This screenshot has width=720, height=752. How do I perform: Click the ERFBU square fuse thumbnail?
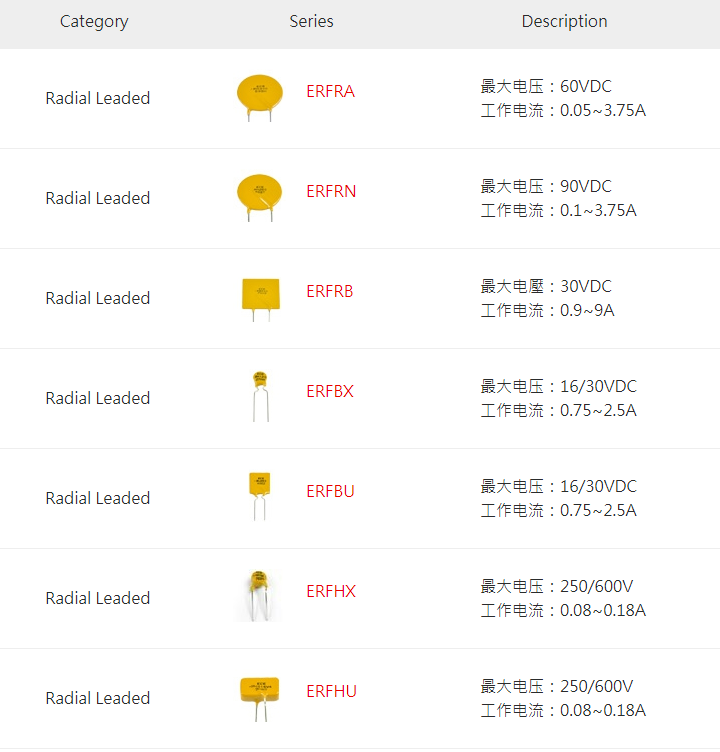click(260, 496)
